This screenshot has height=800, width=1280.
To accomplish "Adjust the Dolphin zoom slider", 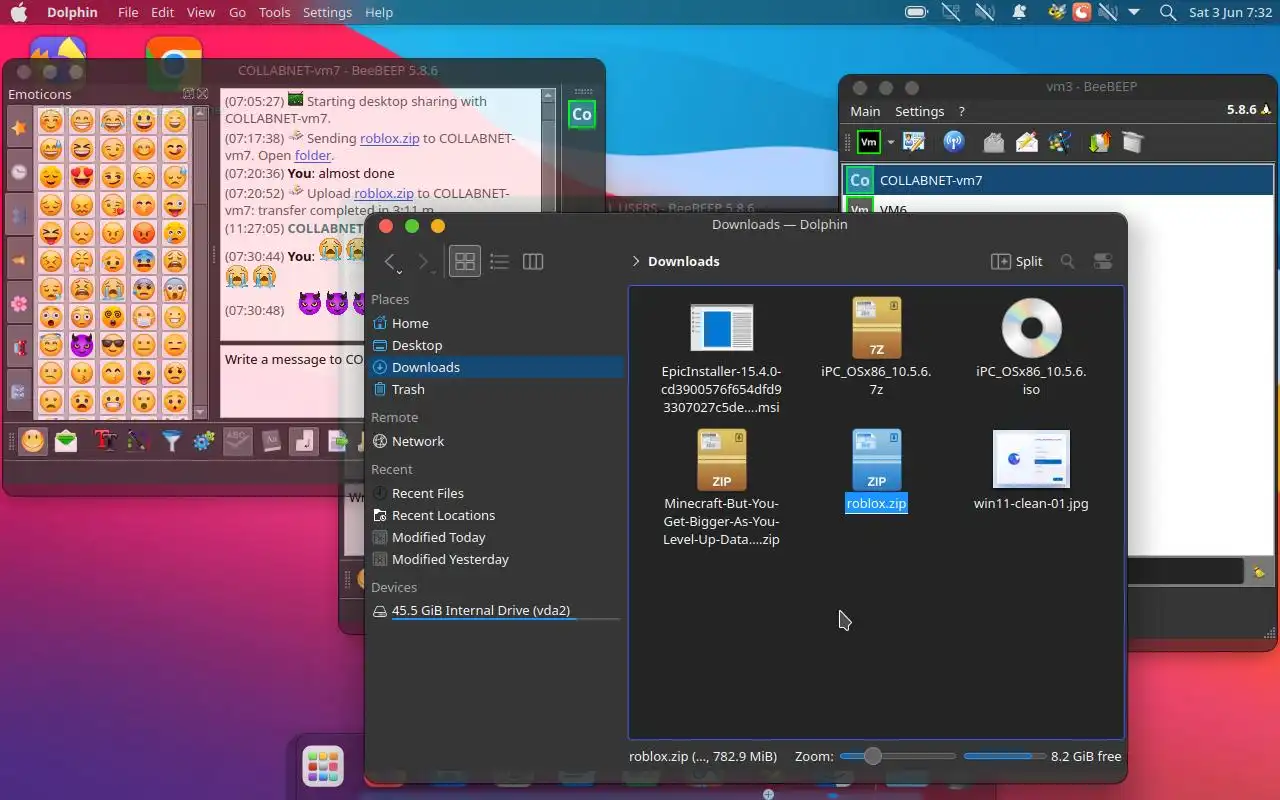I will tap(897, 756).
